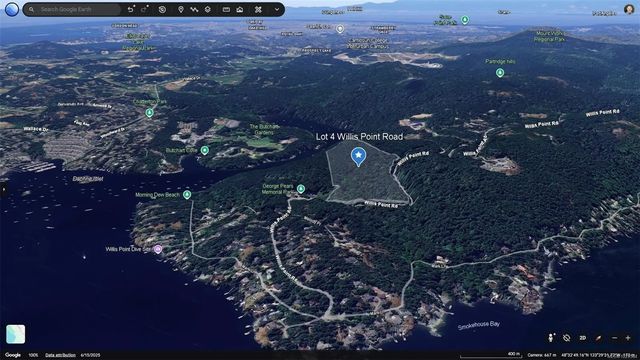Click the compass reset north icon

598,338
